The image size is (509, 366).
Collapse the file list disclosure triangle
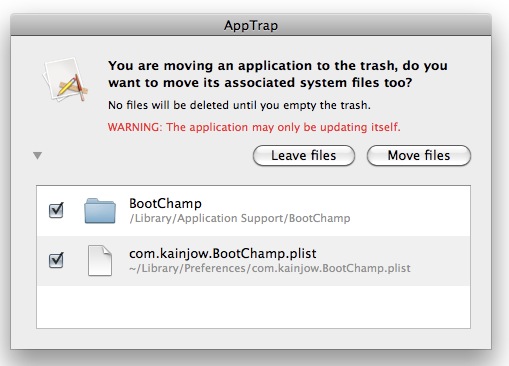pos(37,155)
